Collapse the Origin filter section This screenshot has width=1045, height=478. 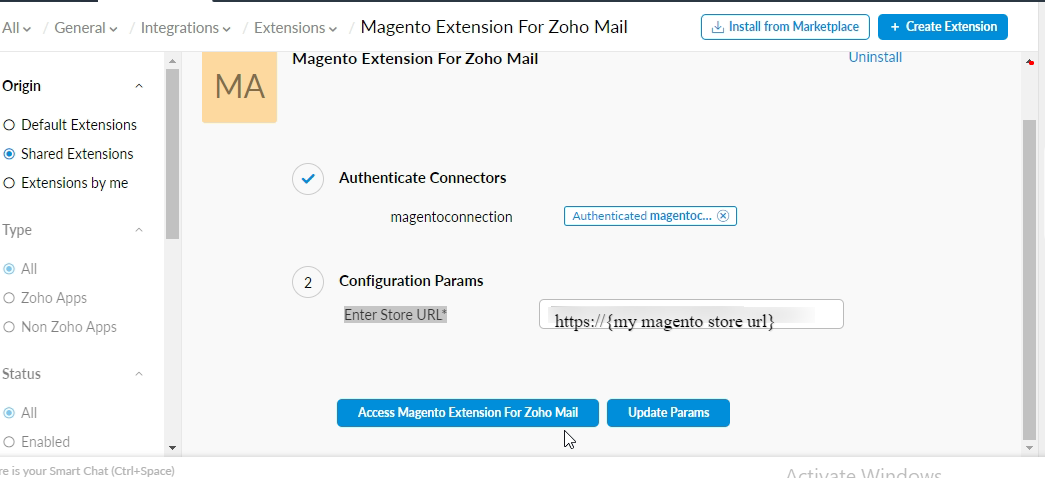pos(139,86)
